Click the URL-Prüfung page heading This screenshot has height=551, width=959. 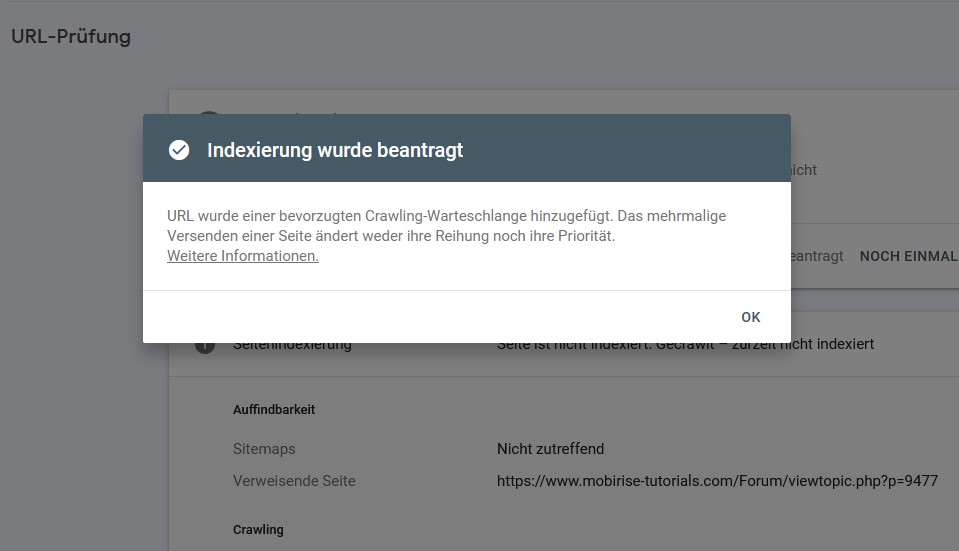[x=71, y=37]
